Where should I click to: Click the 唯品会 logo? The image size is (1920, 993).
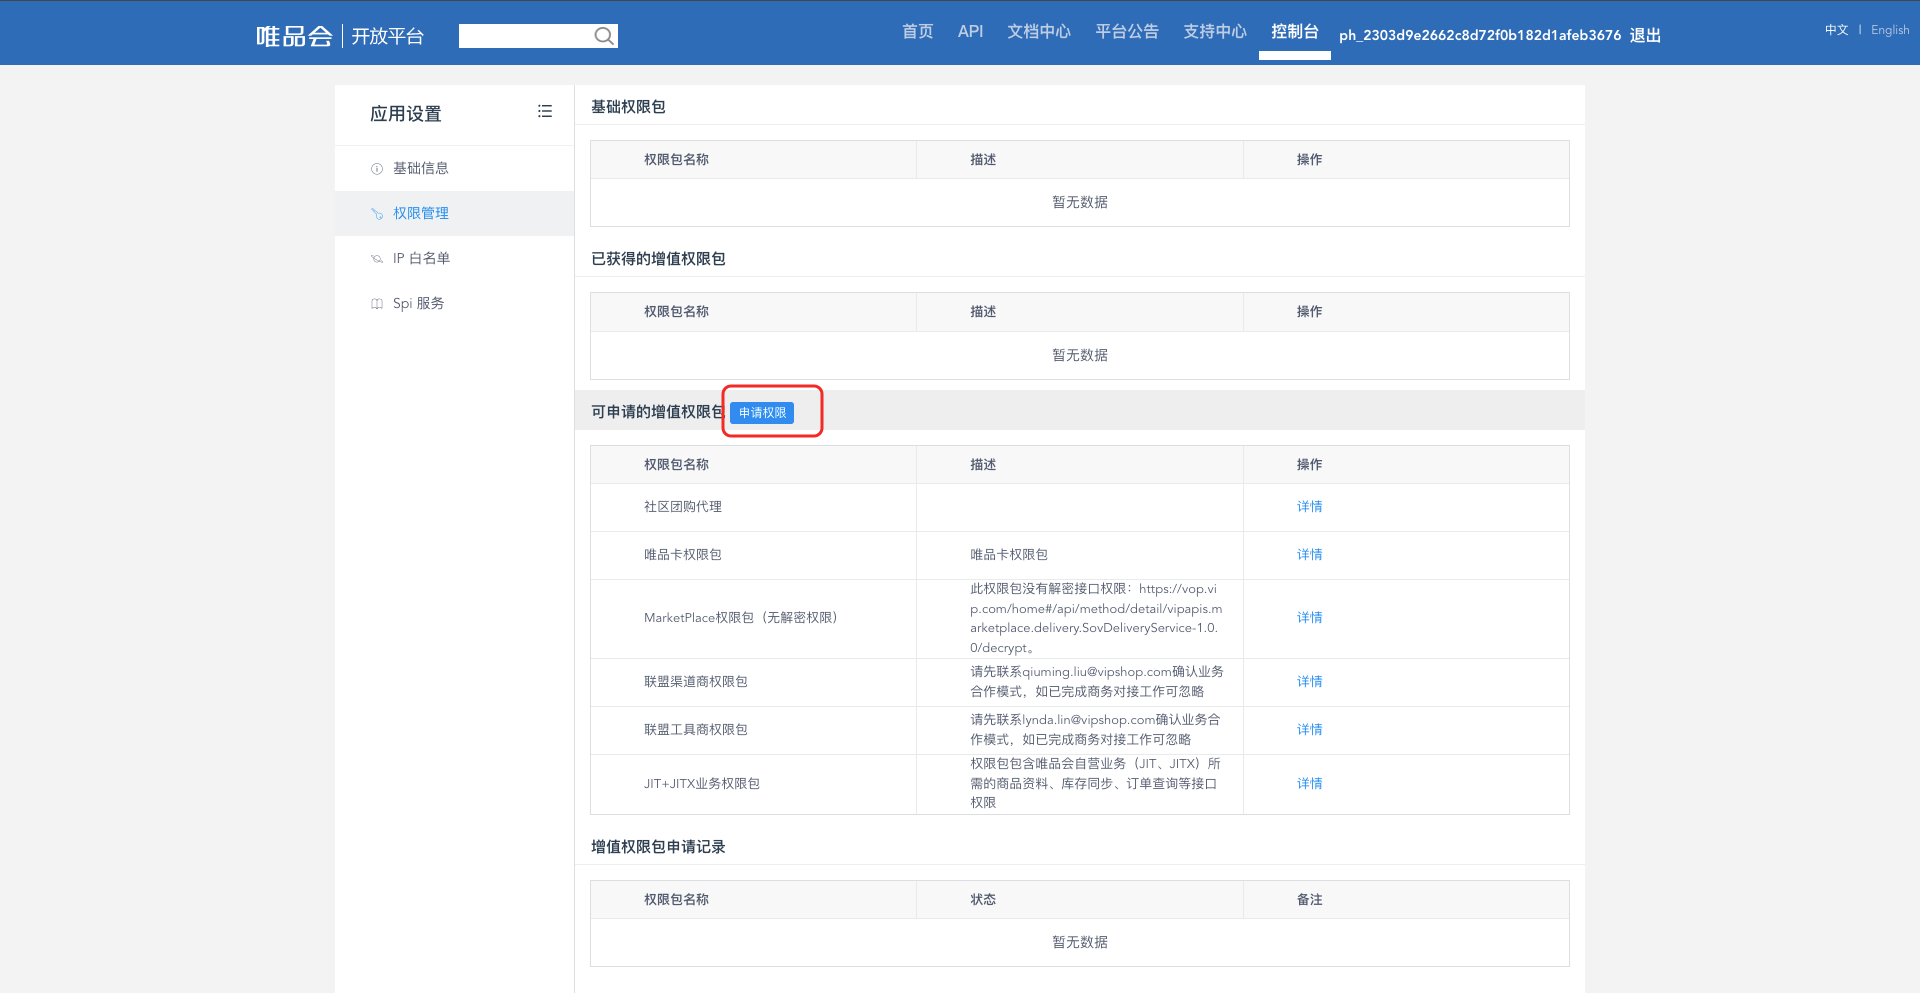tap(294, 36)
